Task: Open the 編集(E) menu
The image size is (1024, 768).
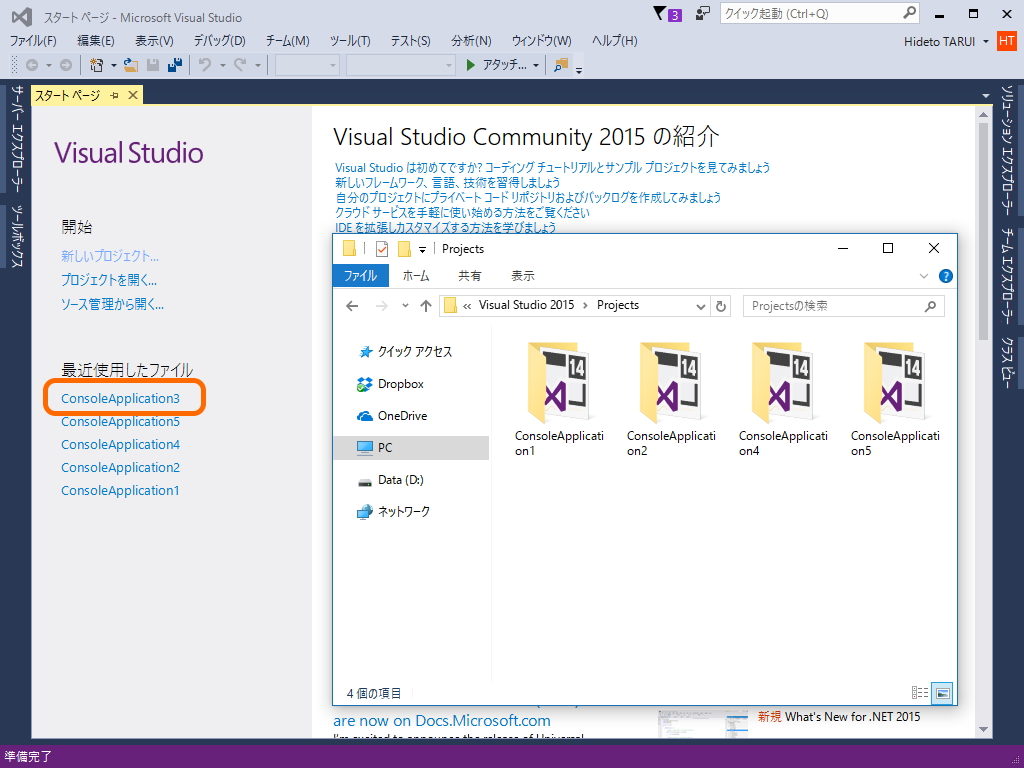Action: pos(95,40)
